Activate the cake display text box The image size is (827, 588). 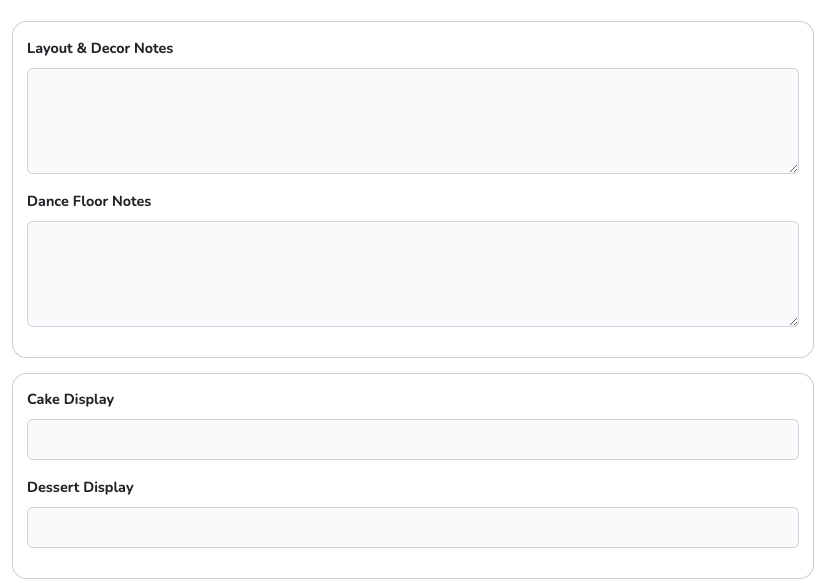(300, 440)
